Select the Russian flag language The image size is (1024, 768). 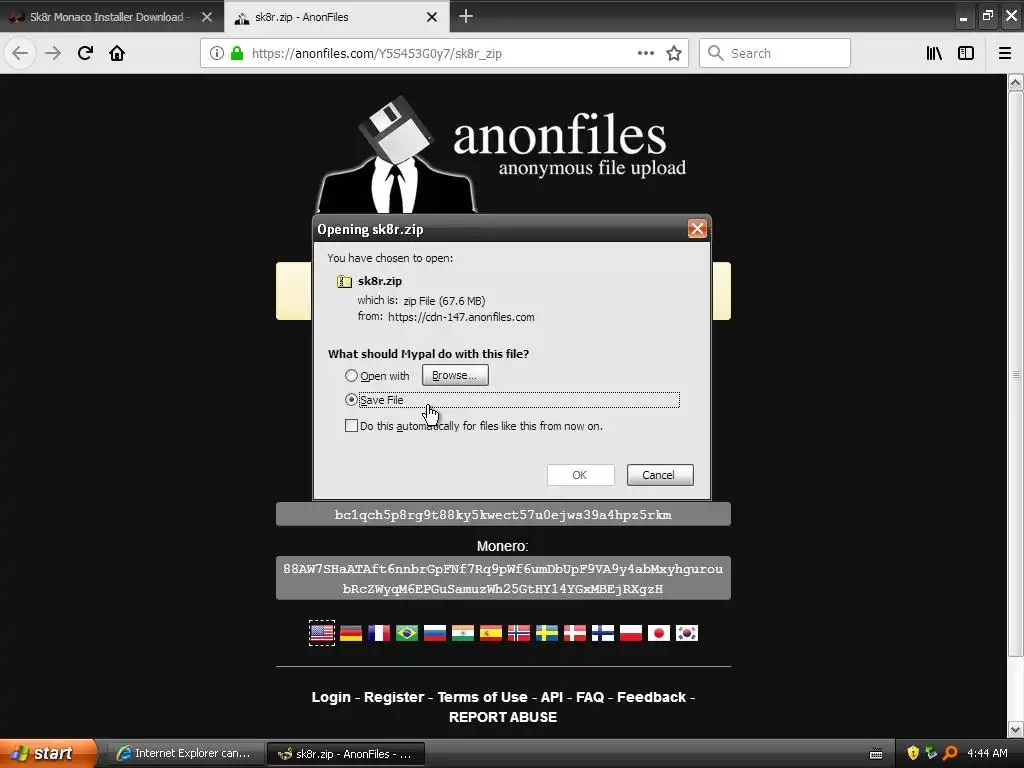435,633
